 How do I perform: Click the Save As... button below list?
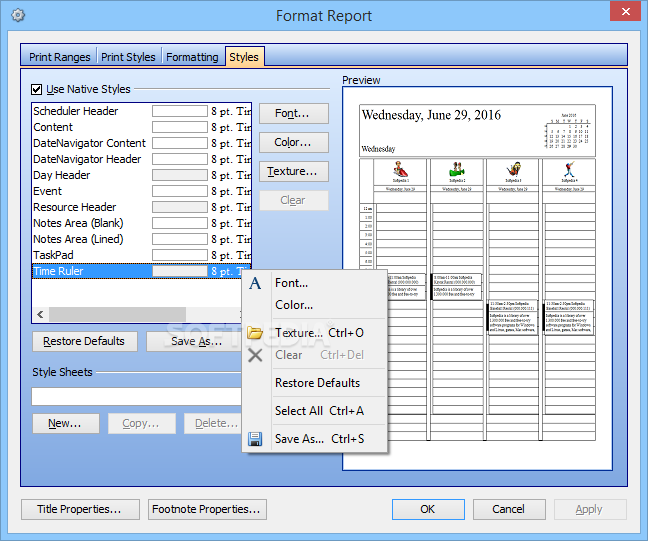(194, 341)
